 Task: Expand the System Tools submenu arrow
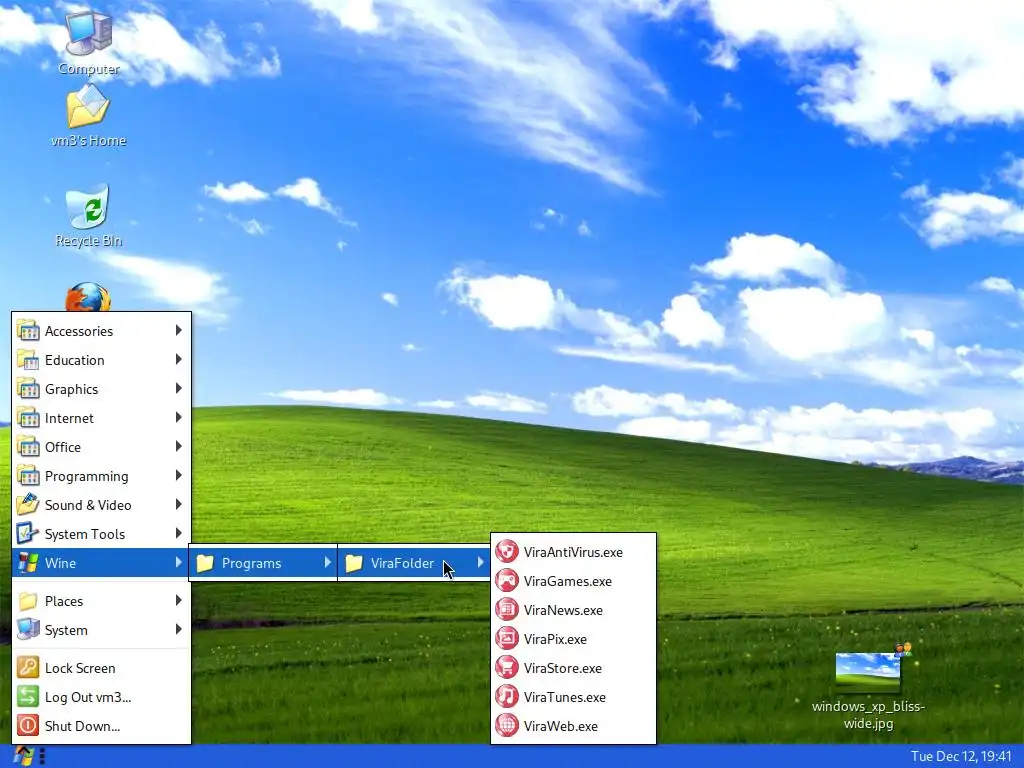pos(178,533)
